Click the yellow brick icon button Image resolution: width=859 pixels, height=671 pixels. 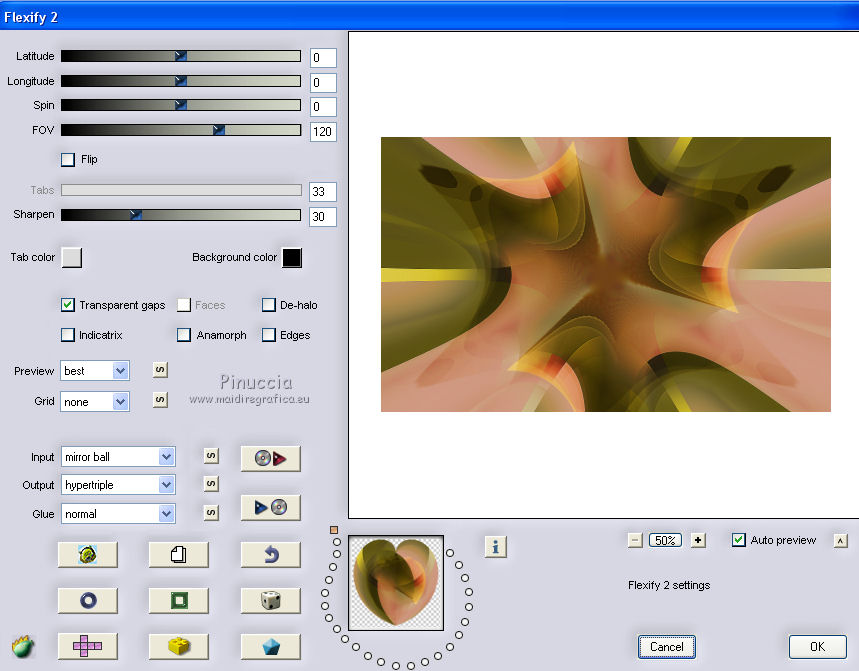pyautogui.click(x=179, y=646)
